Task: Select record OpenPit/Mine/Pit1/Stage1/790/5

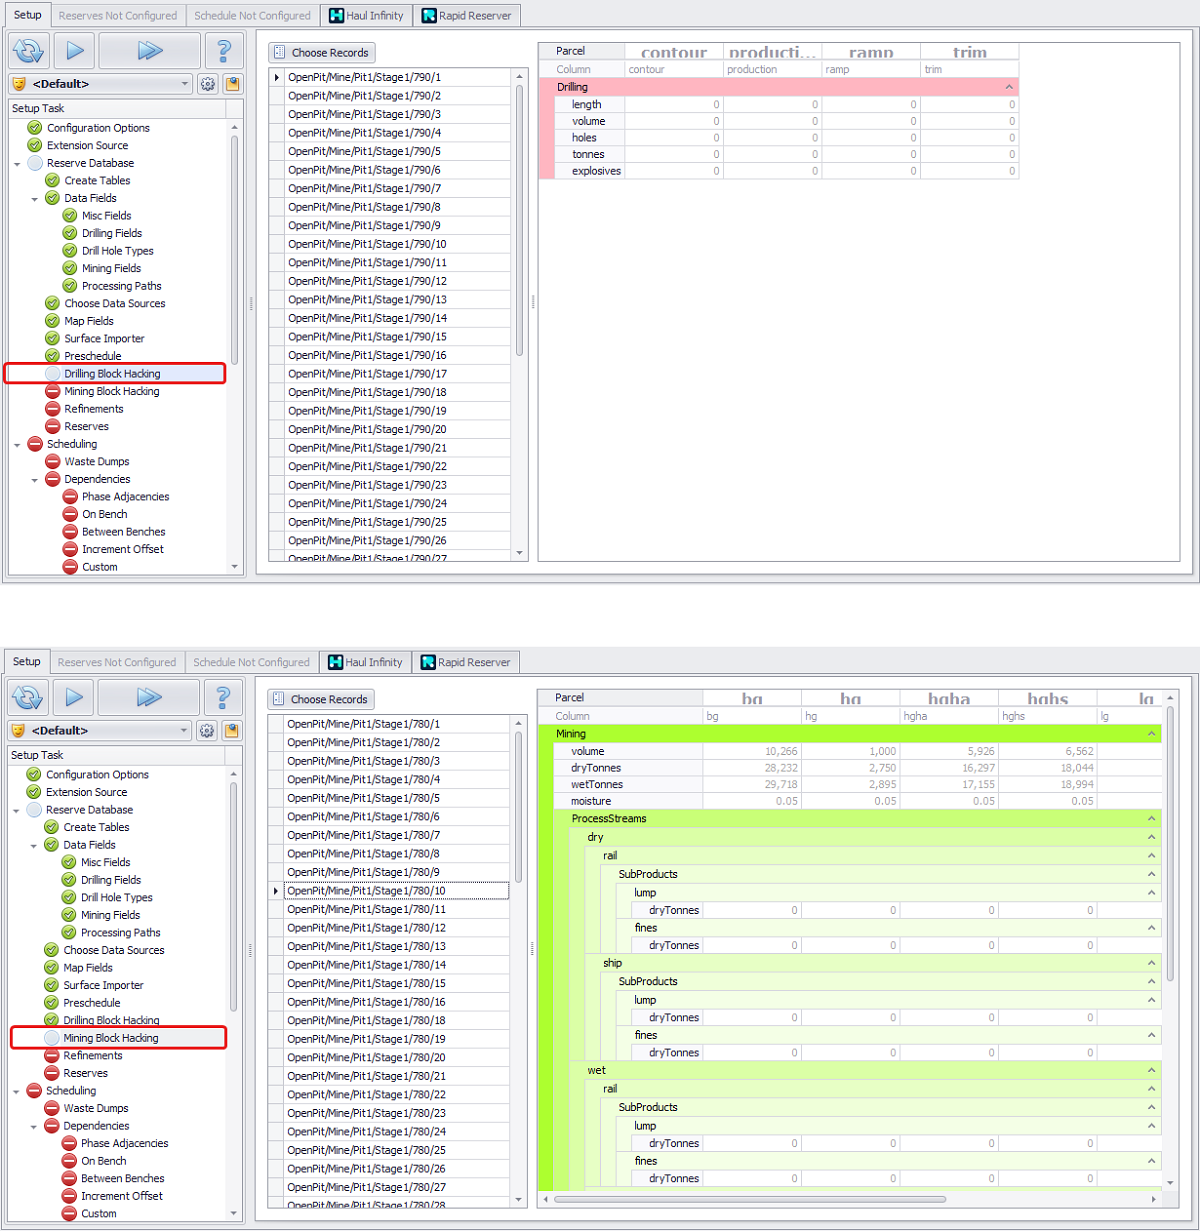Action: coord(364,152)
